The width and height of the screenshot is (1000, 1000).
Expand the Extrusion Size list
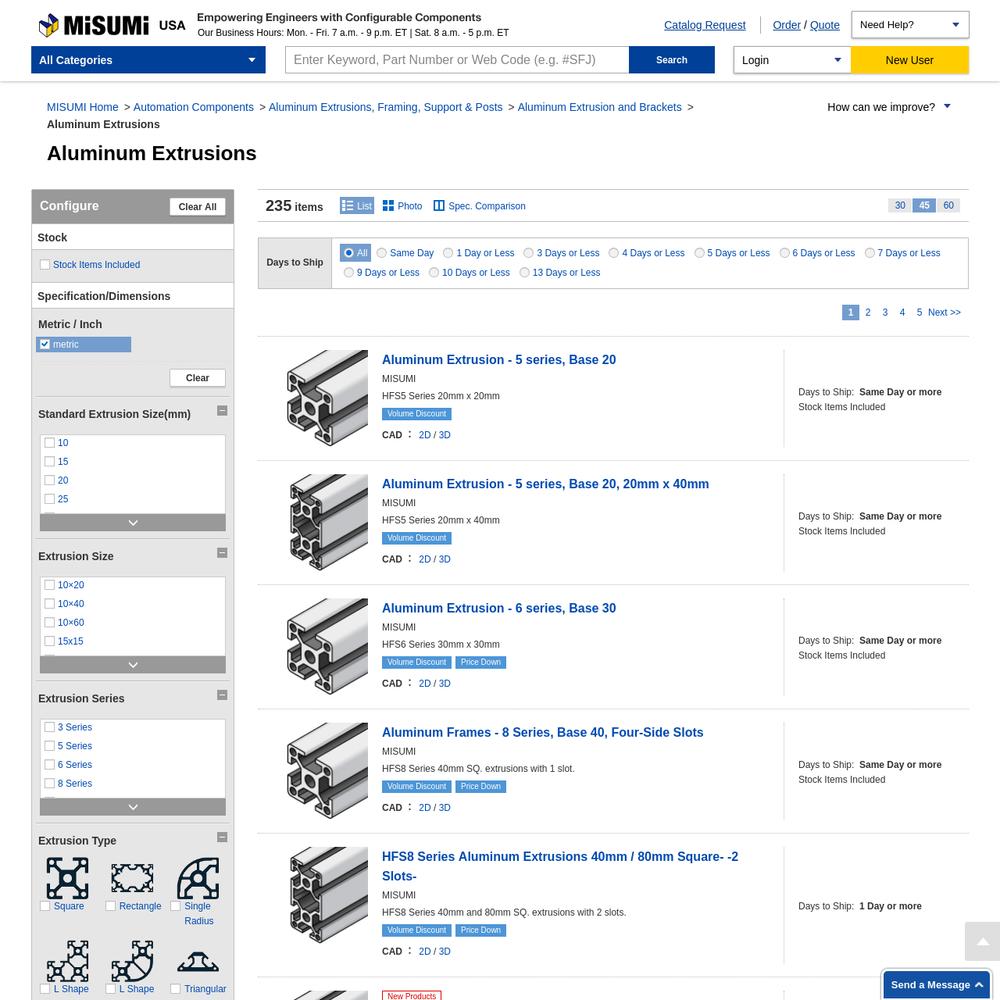[x=133, y=665]
